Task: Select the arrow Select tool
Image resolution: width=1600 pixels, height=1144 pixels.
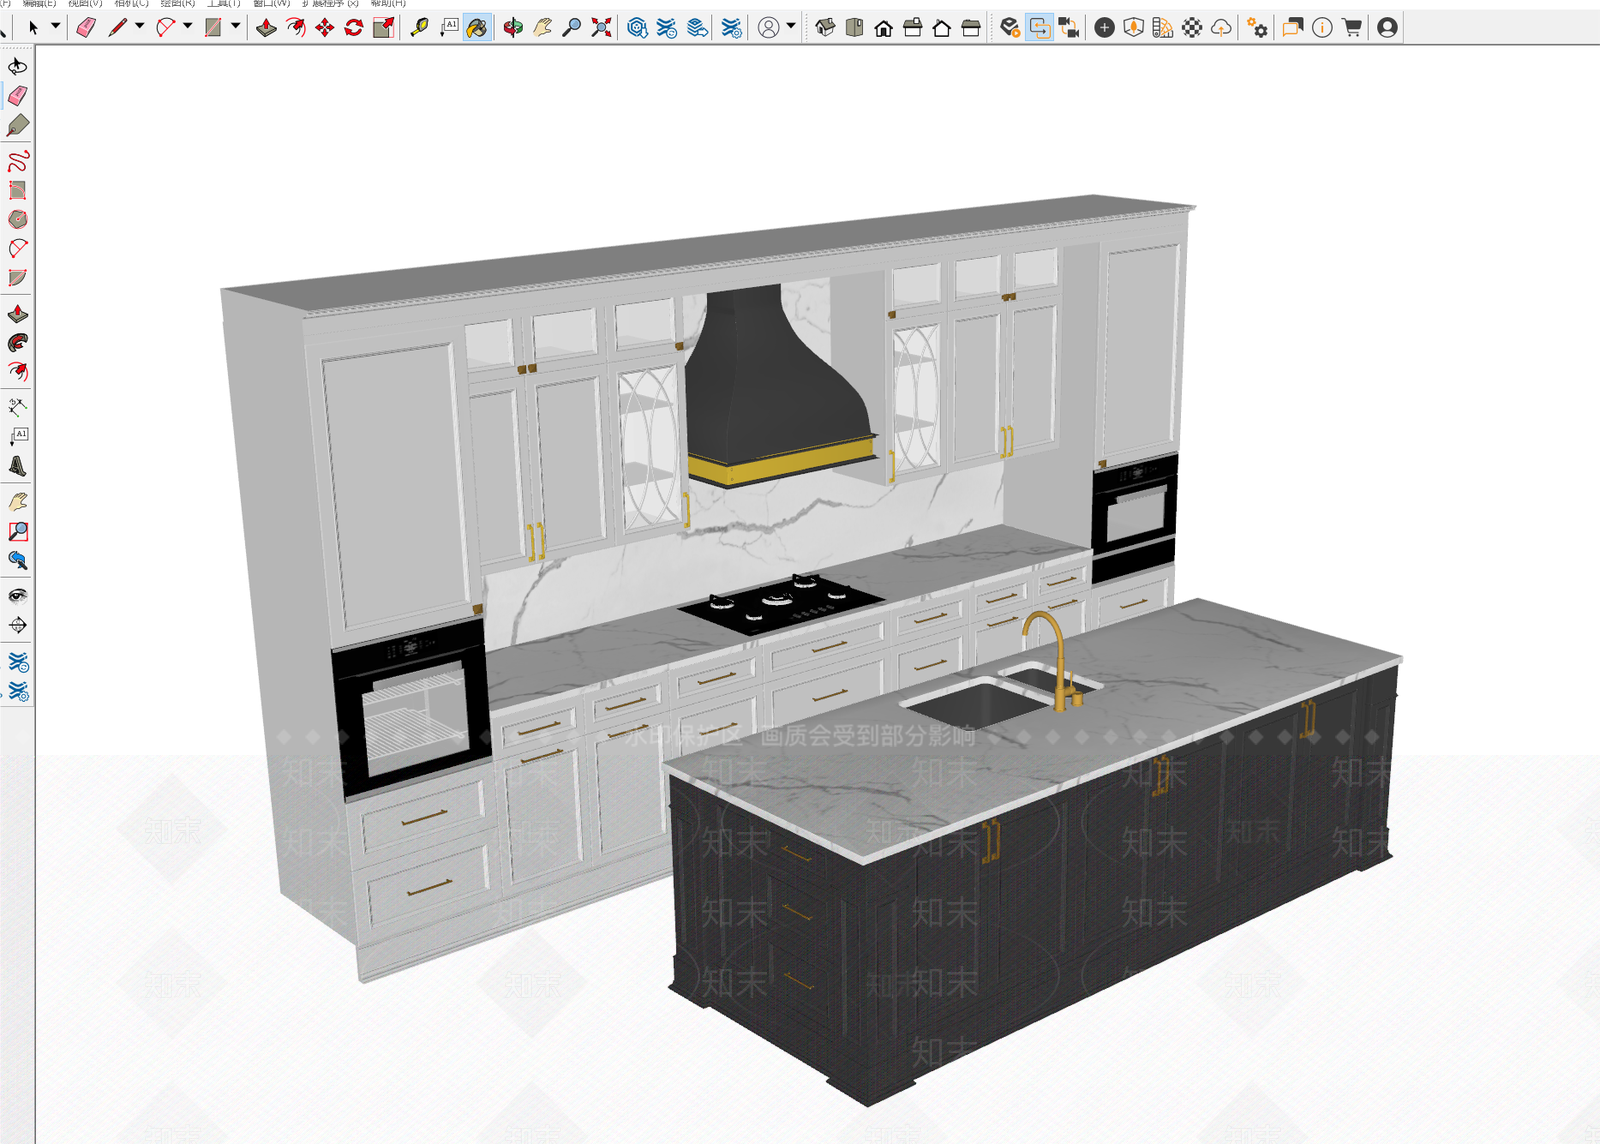Action: coord(33,28)
